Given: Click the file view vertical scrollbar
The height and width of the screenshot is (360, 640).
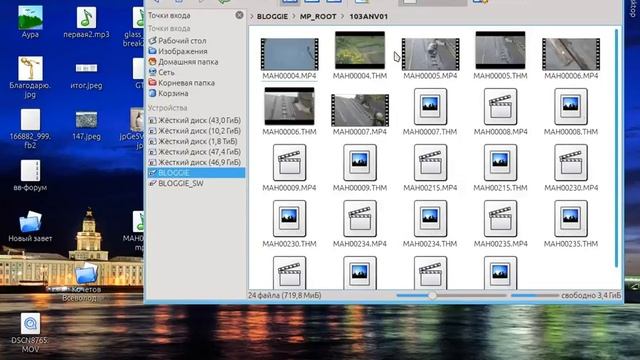Looking at the screenshot, I should (x=617, y=147).
